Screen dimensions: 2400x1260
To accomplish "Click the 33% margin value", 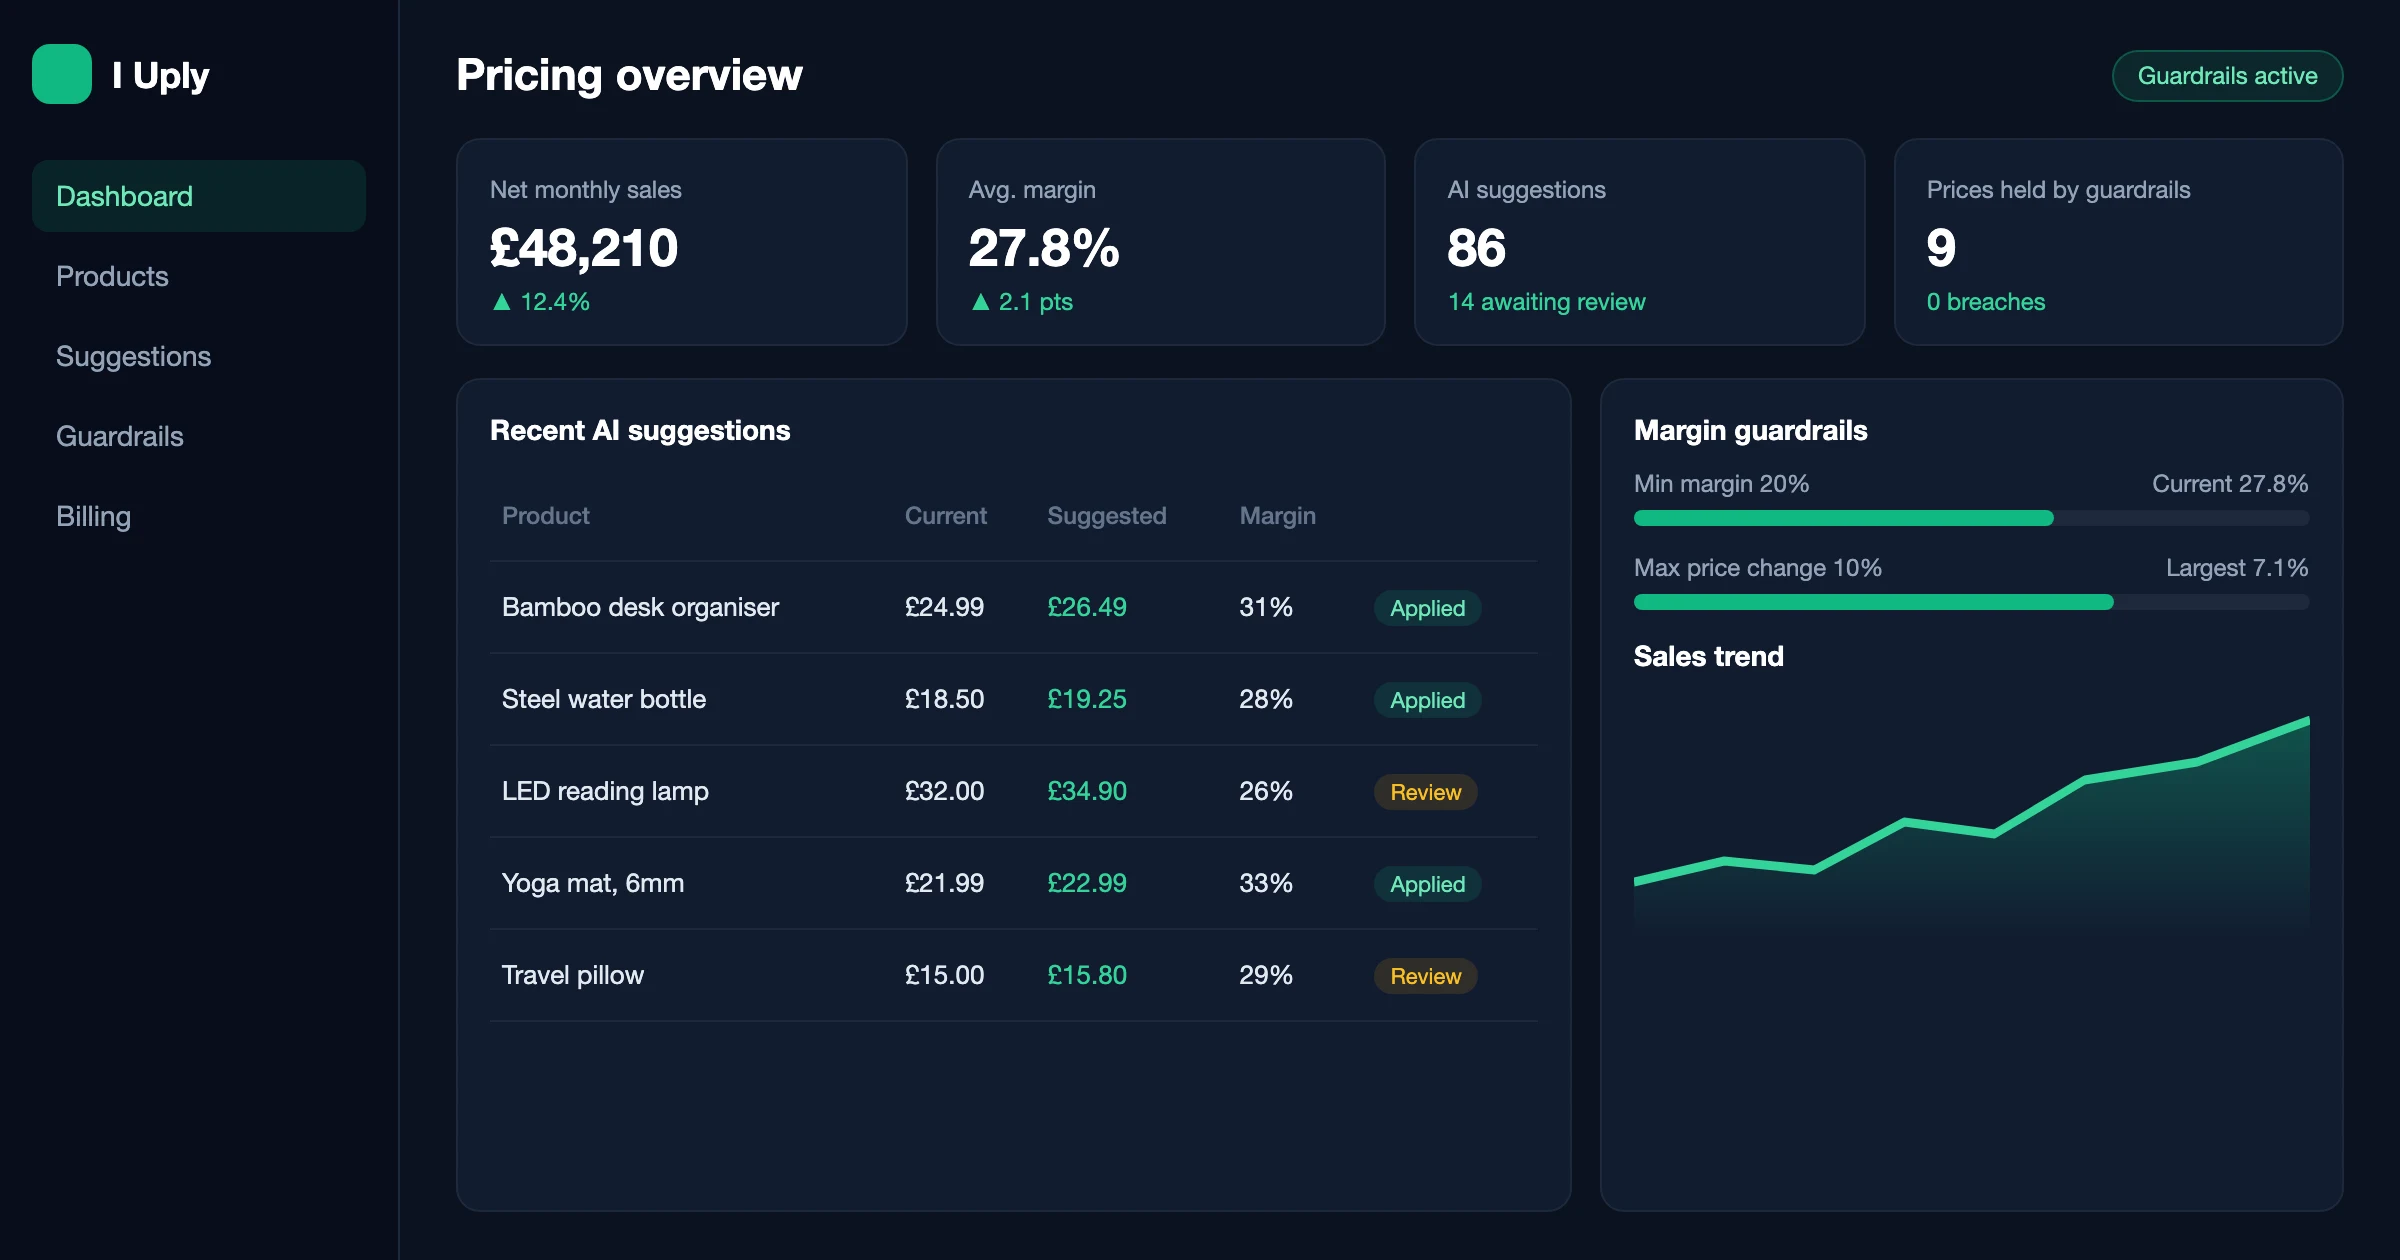I will [1265, 883].
